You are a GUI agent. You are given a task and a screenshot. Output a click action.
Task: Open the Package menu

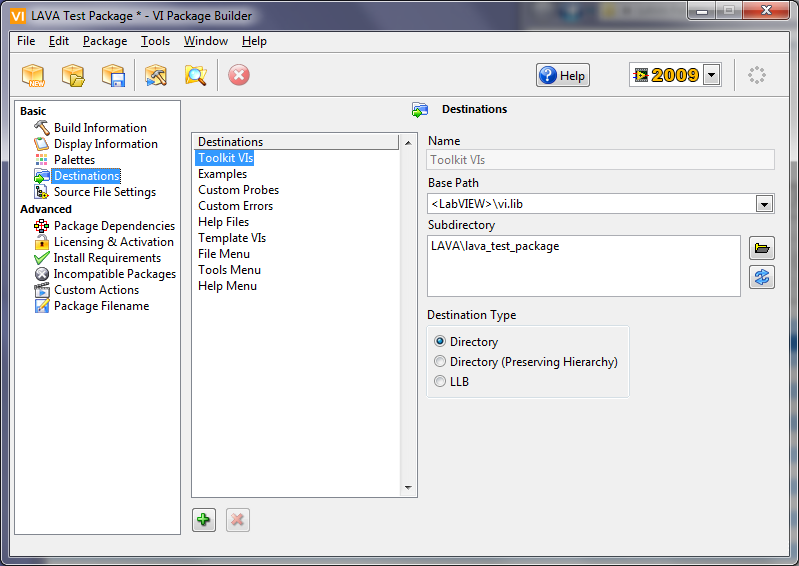pyautogui.click(x=105, y=41)
